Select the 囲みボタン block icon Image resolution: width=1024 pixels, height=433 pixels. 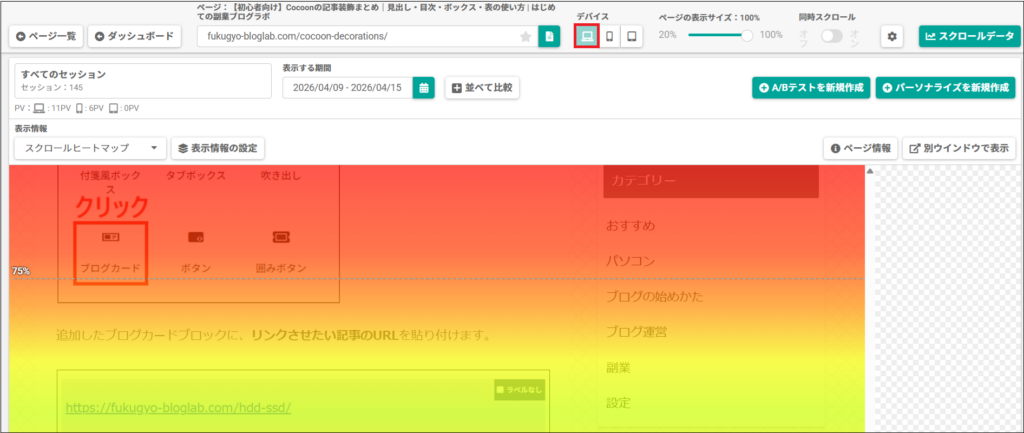pos(281,237)
